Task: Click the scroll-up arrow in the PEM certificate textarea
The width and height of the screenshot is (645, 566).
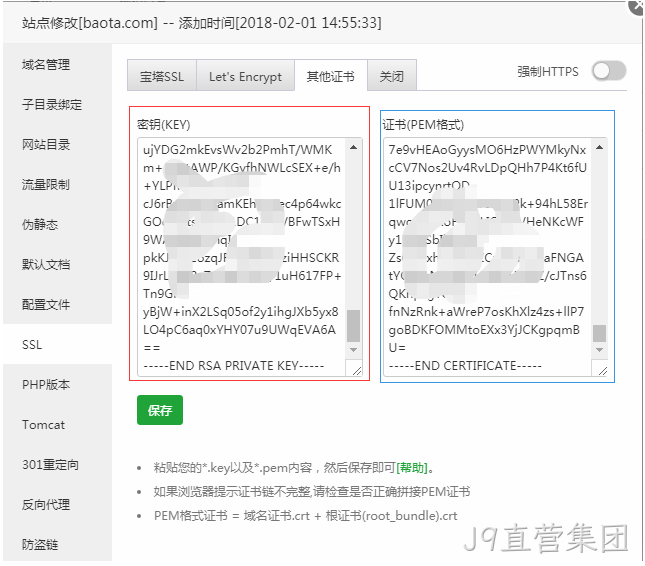Action: (x=599, y=147)
